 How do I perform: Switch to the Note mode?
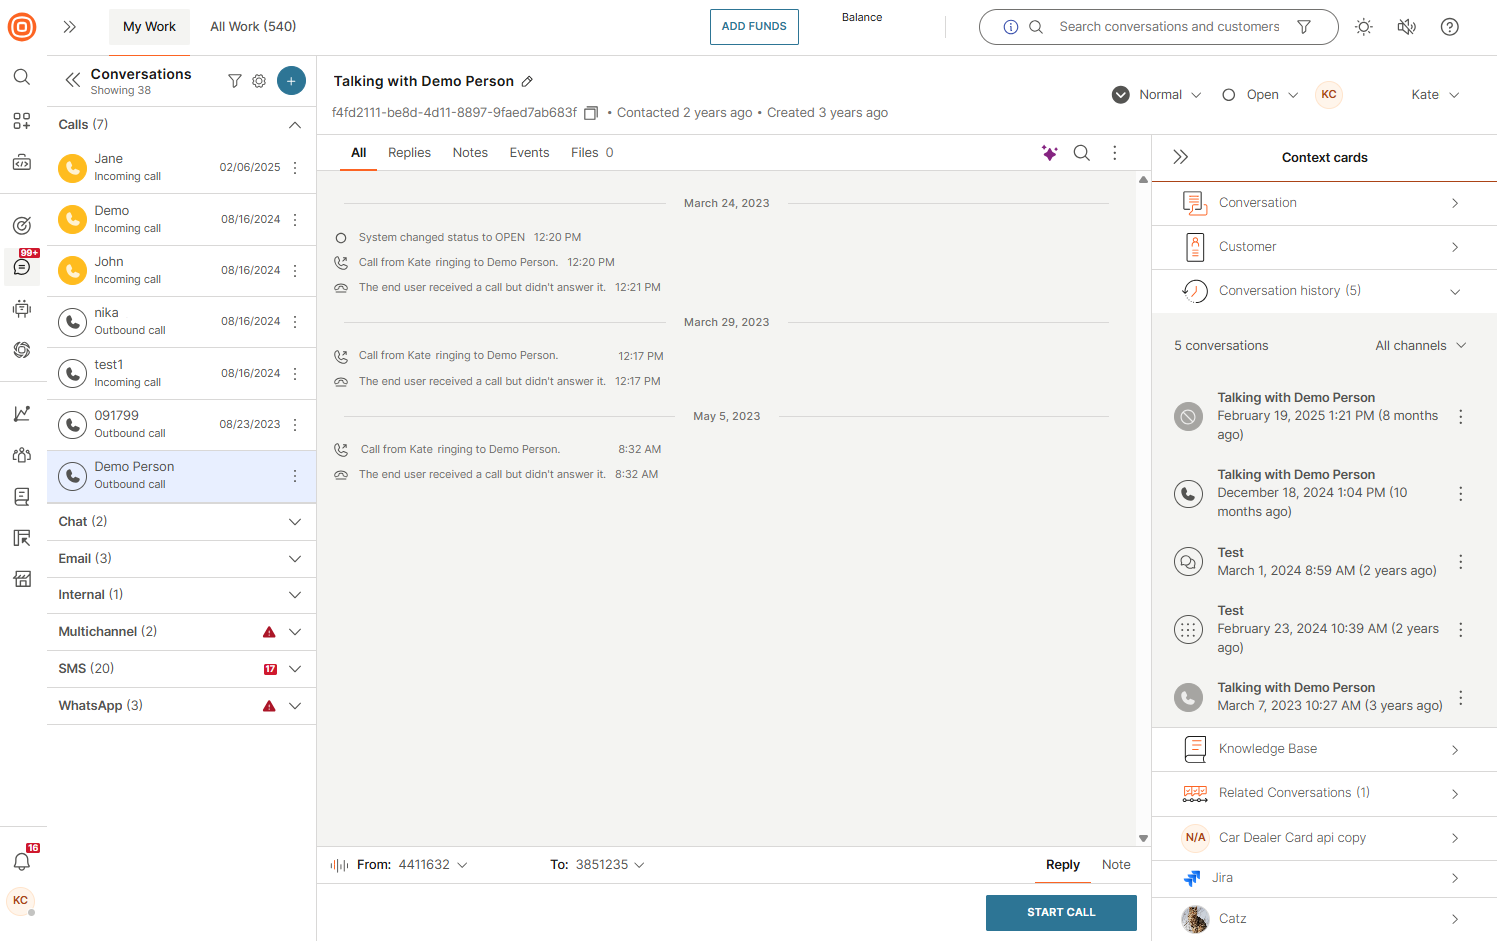[x=1116, y=865]
